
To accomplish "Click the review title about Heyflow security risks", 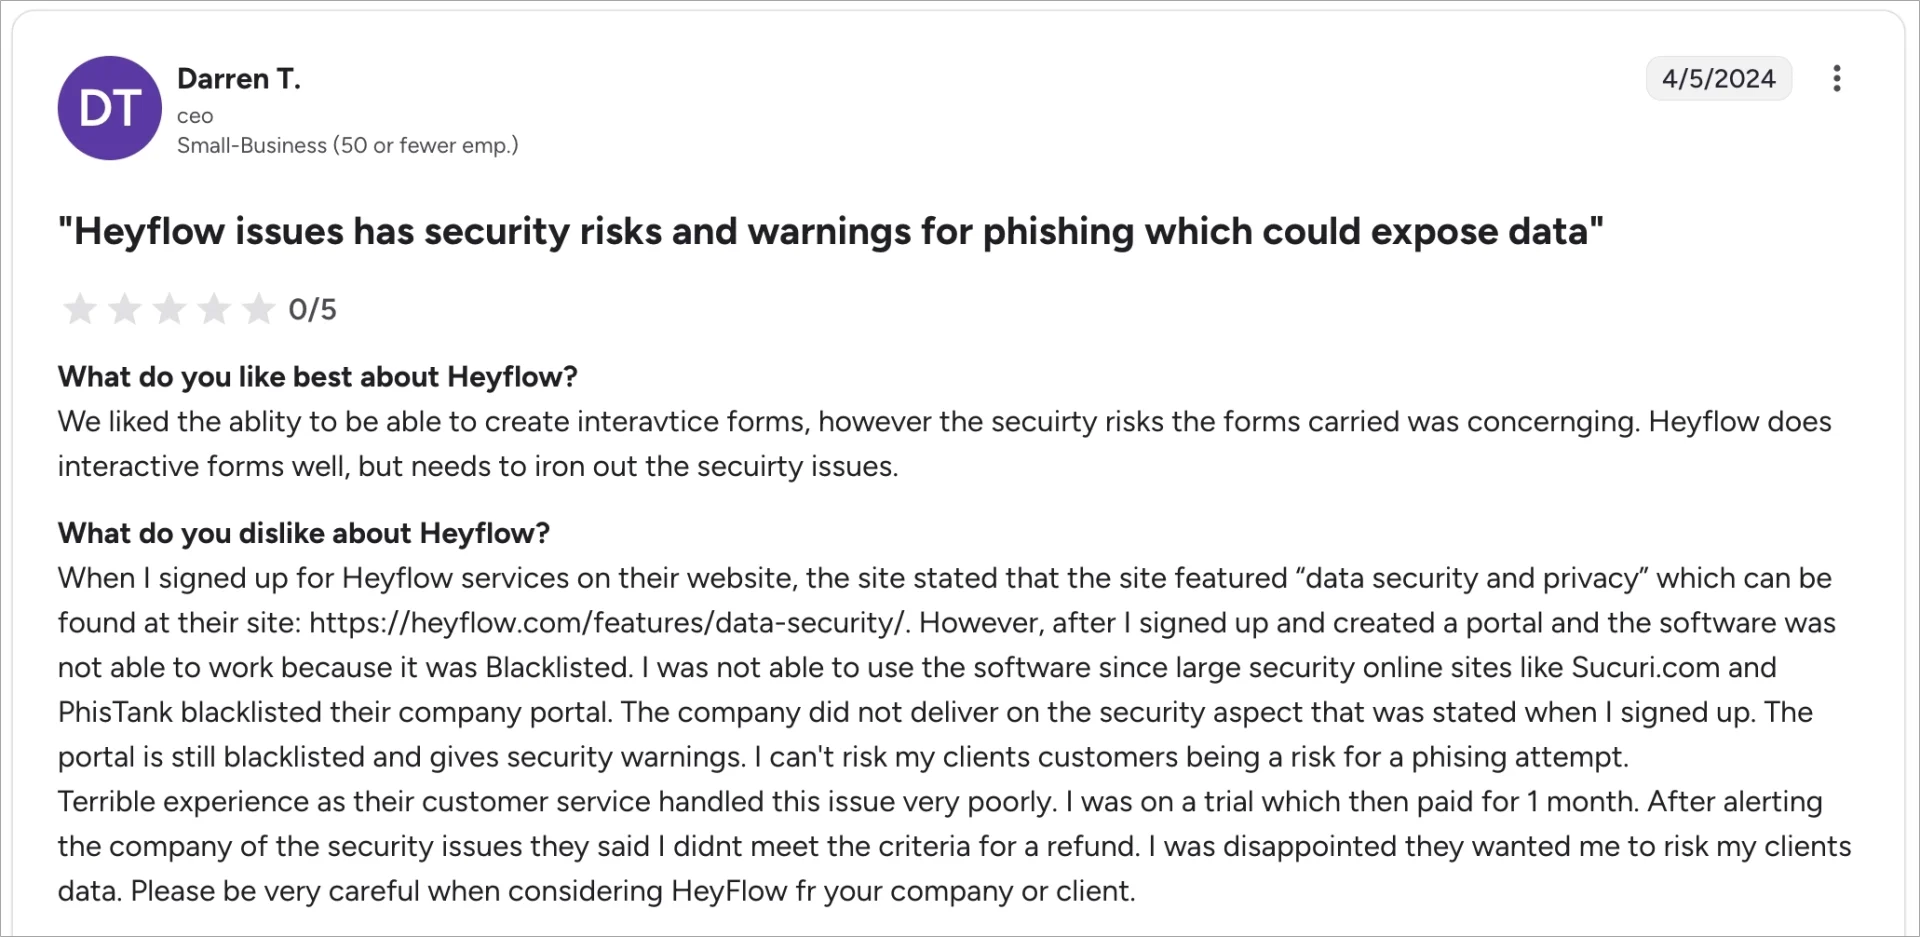I will click(830, 232).
